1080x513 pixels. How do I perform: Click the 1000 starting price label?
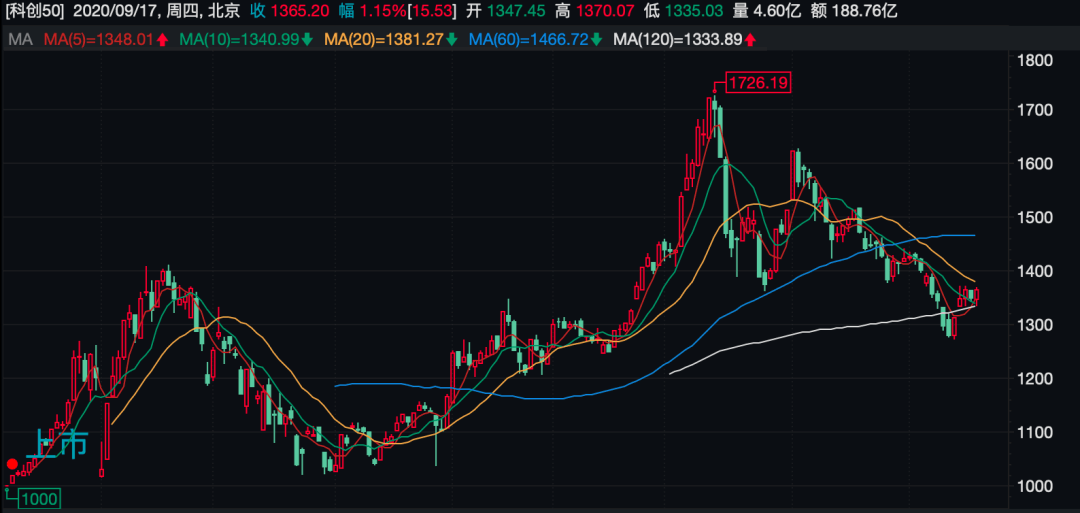point(39,499)
